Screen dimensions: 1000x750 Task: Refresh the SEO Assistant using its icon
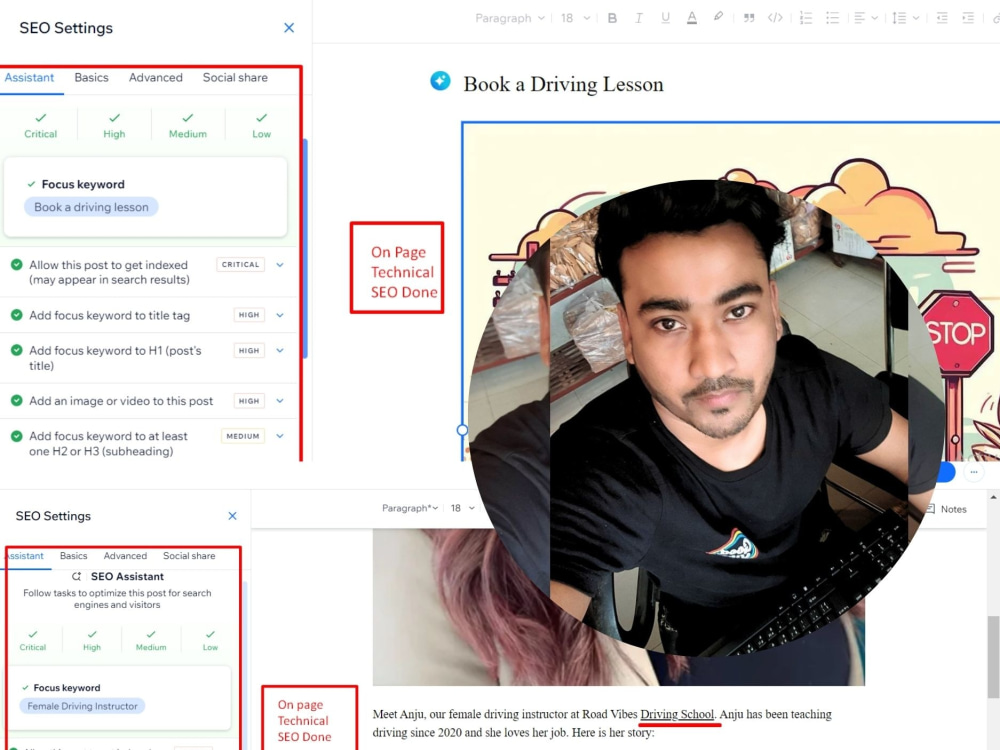tap(77, 577)
